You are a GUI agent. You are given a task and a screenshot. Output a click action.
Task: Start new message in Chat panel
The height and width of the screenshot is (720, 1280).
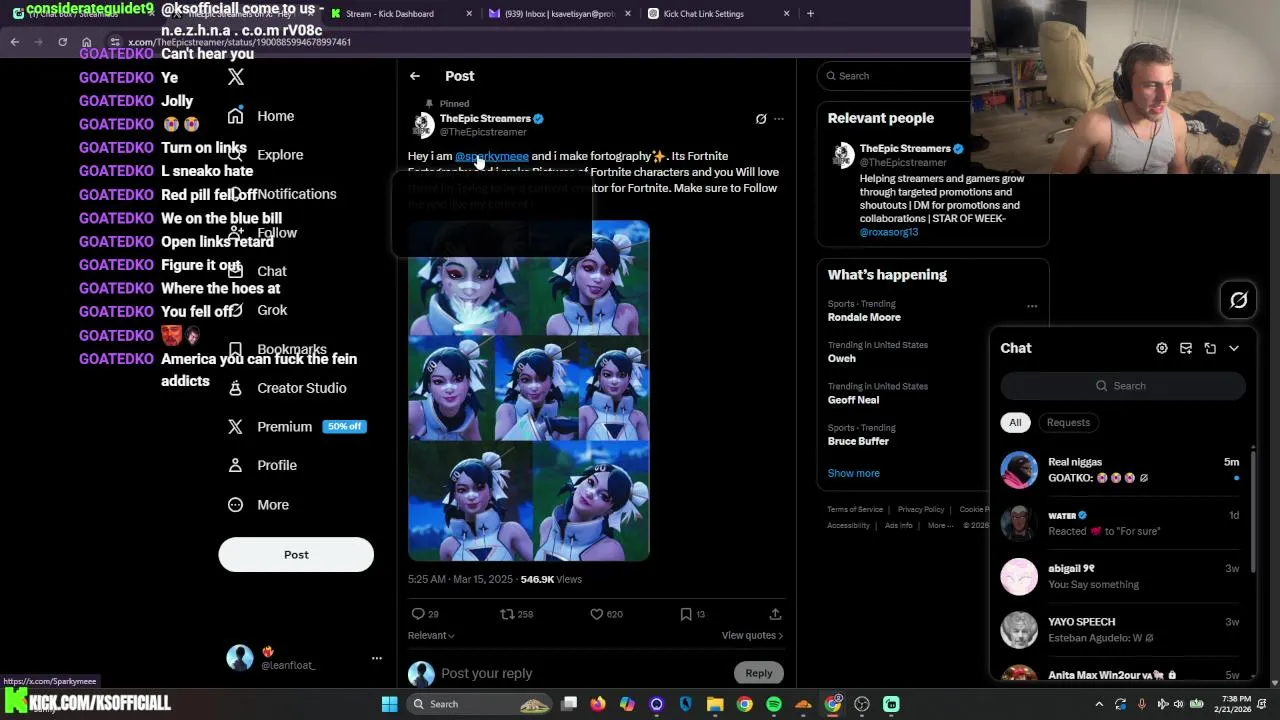1186,348
